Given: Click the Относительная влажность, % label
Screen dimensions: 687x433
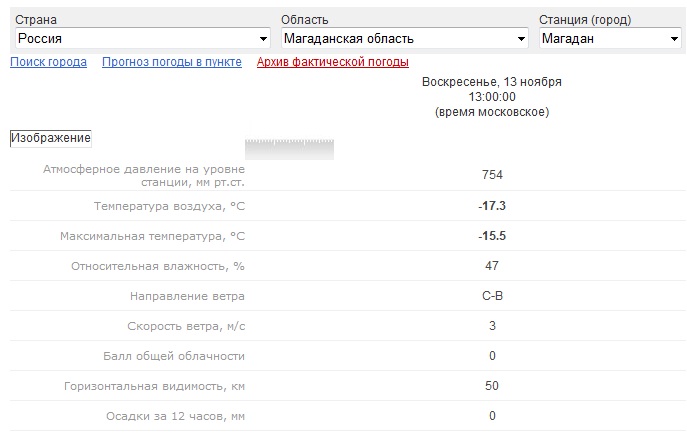Looking at the screenshot, I should coord(158,266).
